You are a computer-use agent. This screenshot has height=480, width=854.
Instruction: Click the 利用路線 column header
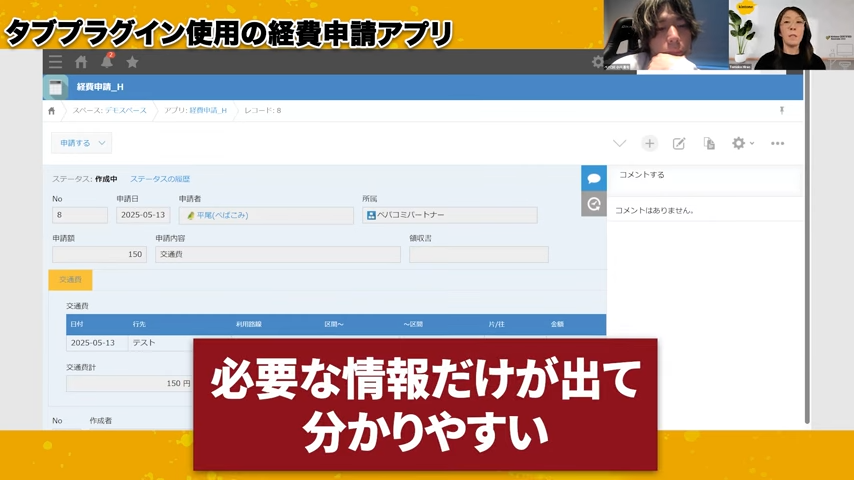coord(248,324)
